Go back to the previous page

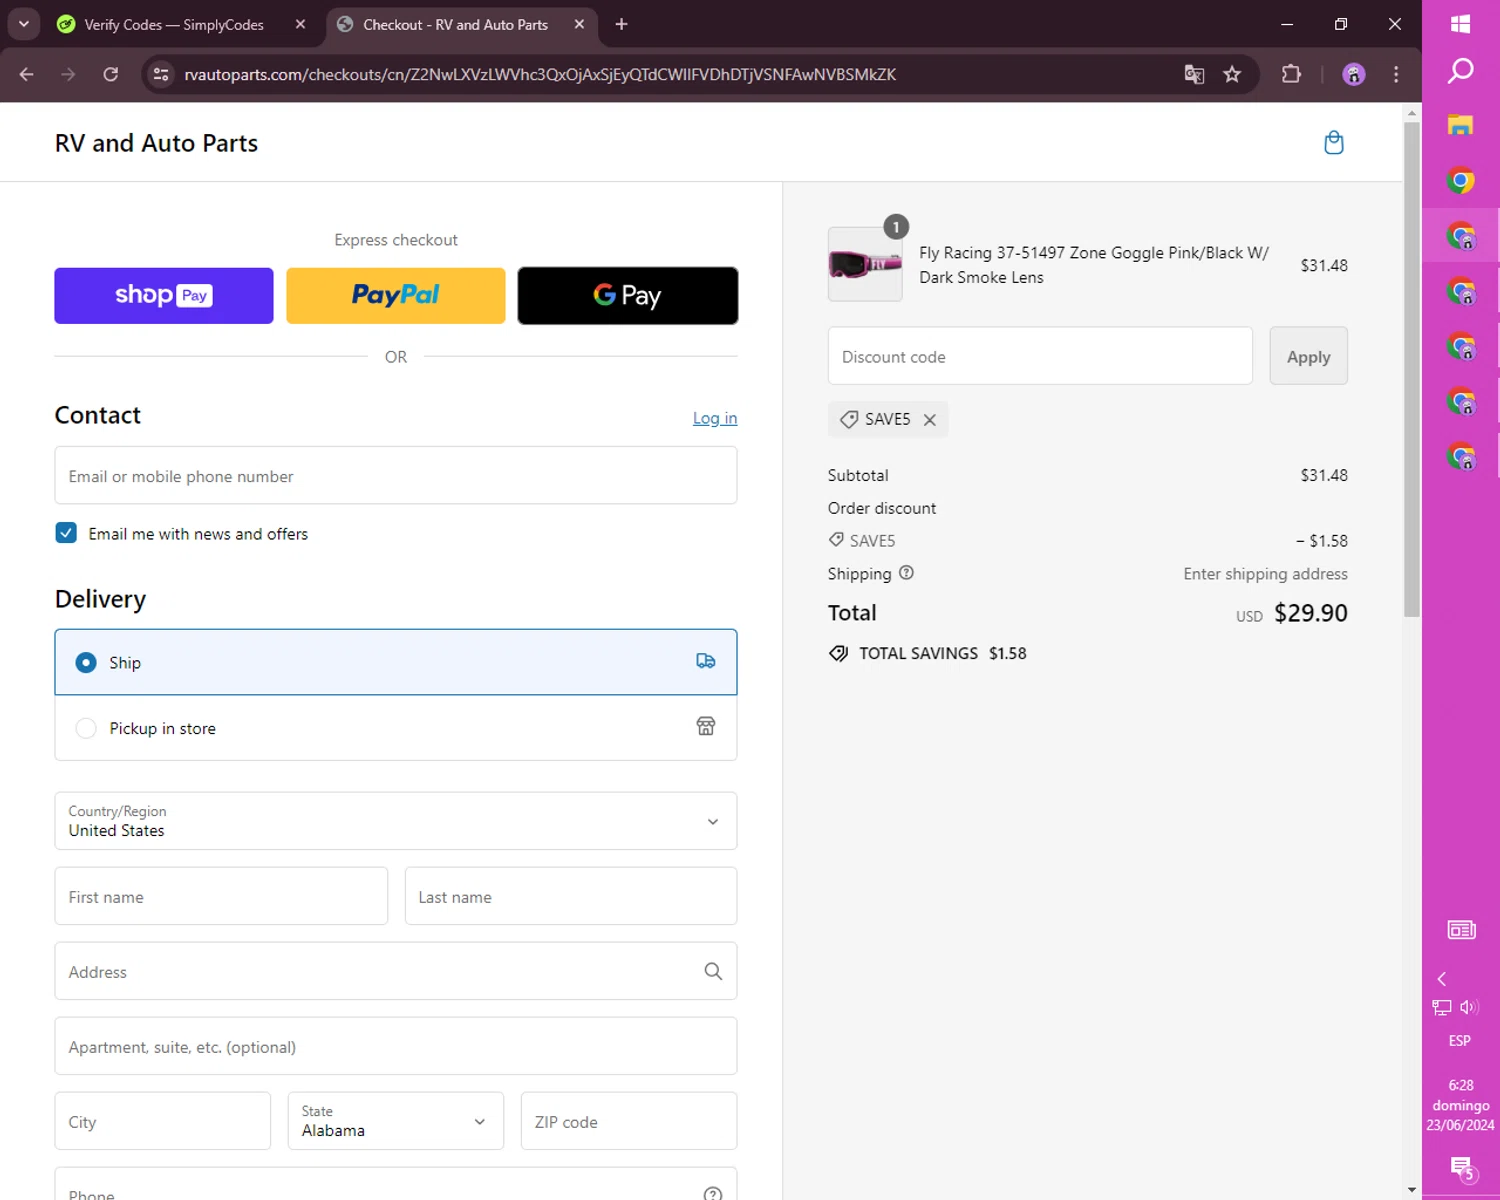click(x=27, y=74)
